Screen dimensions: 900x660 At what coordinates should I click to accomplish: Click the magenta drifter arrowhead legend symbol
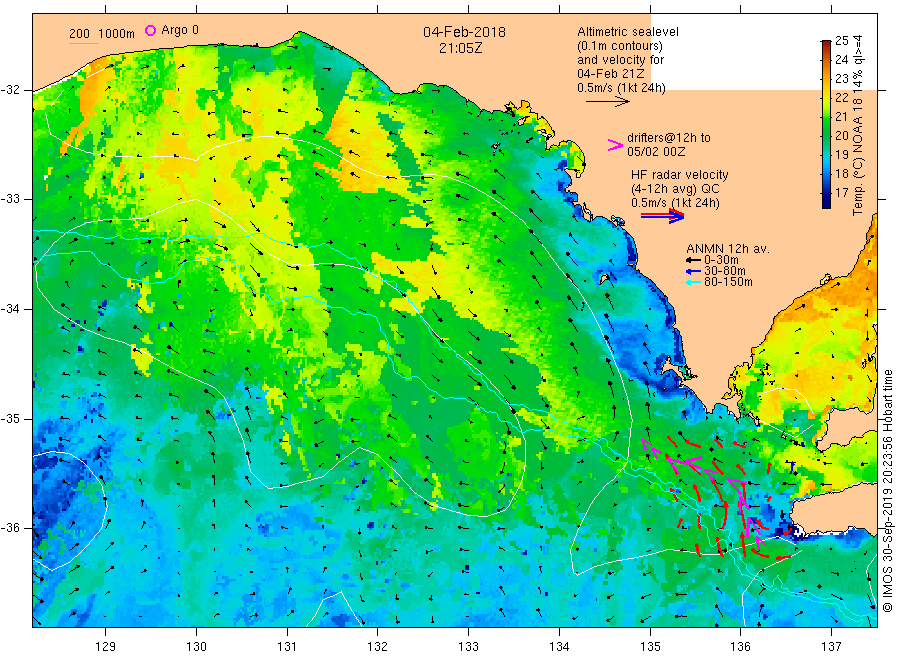coord(615,145)
